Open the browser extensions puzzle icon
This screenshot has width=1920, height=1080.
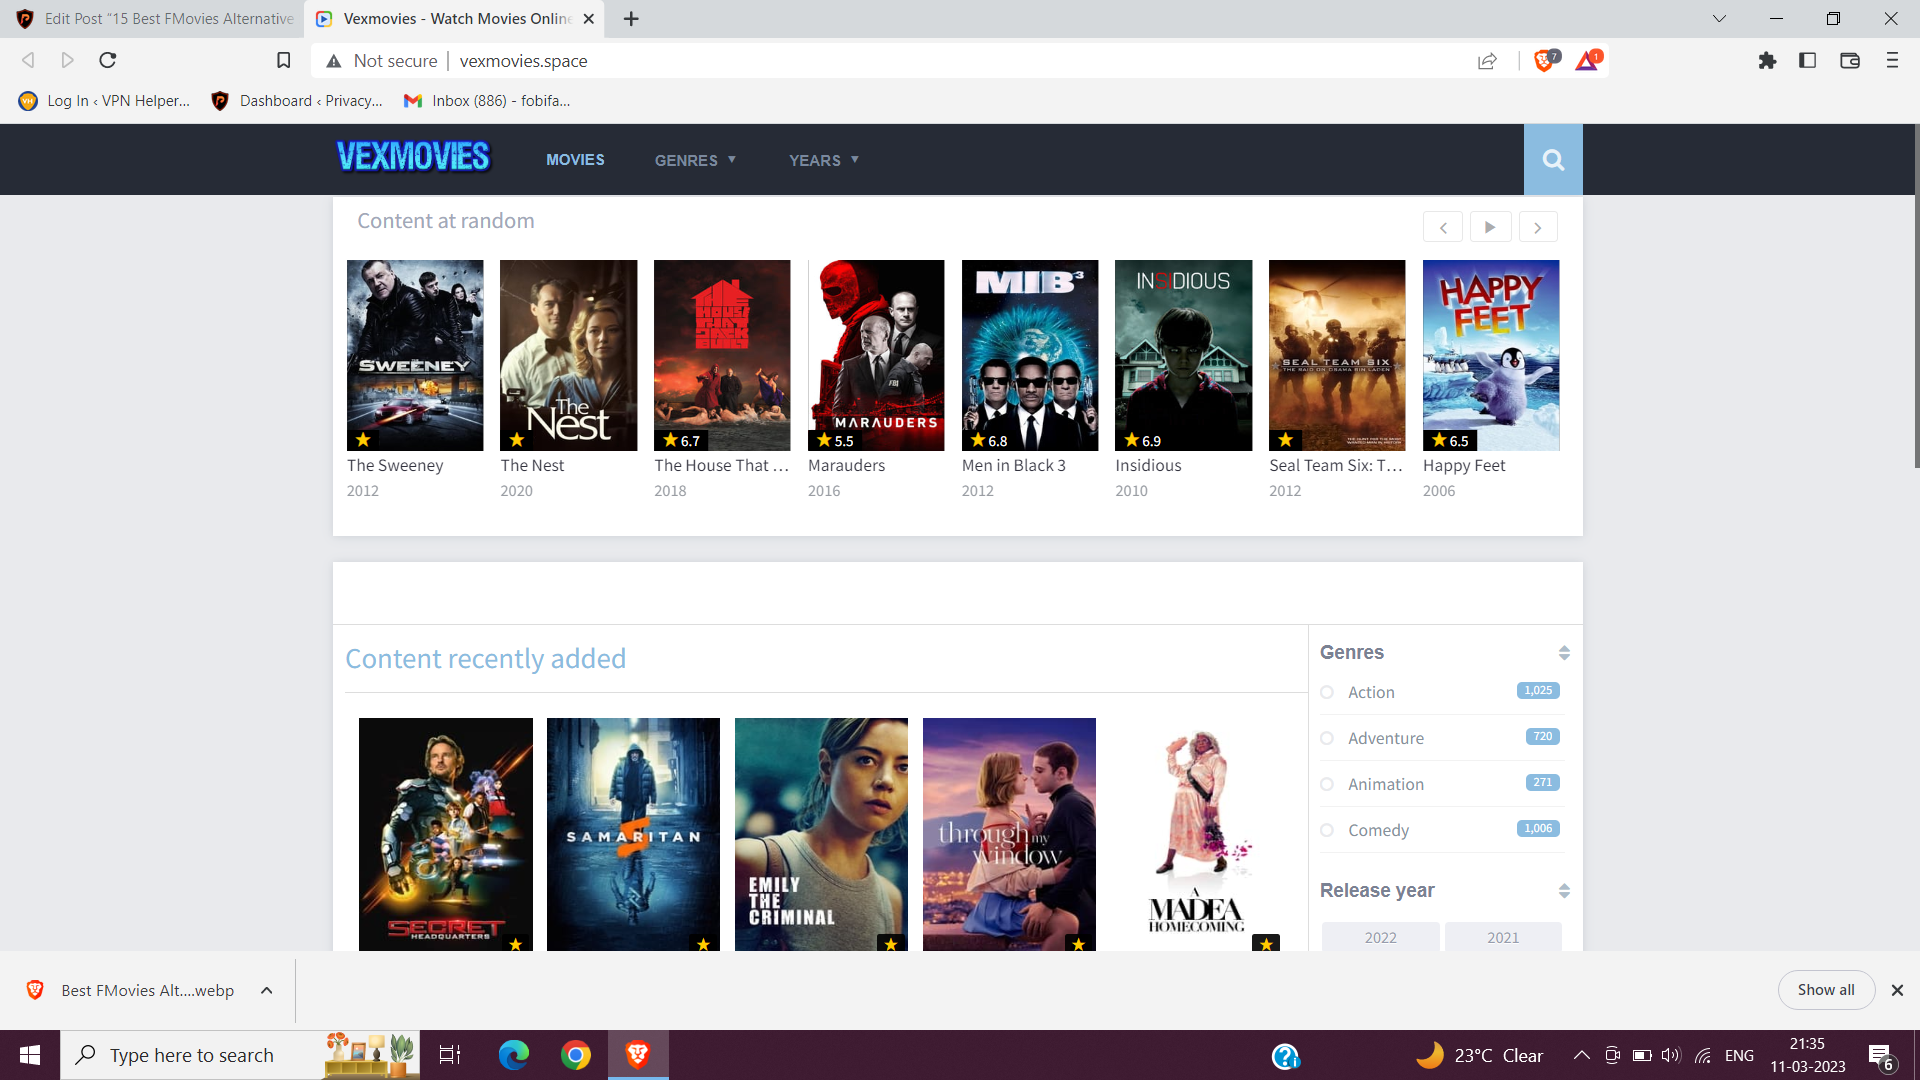(1767, 61)
